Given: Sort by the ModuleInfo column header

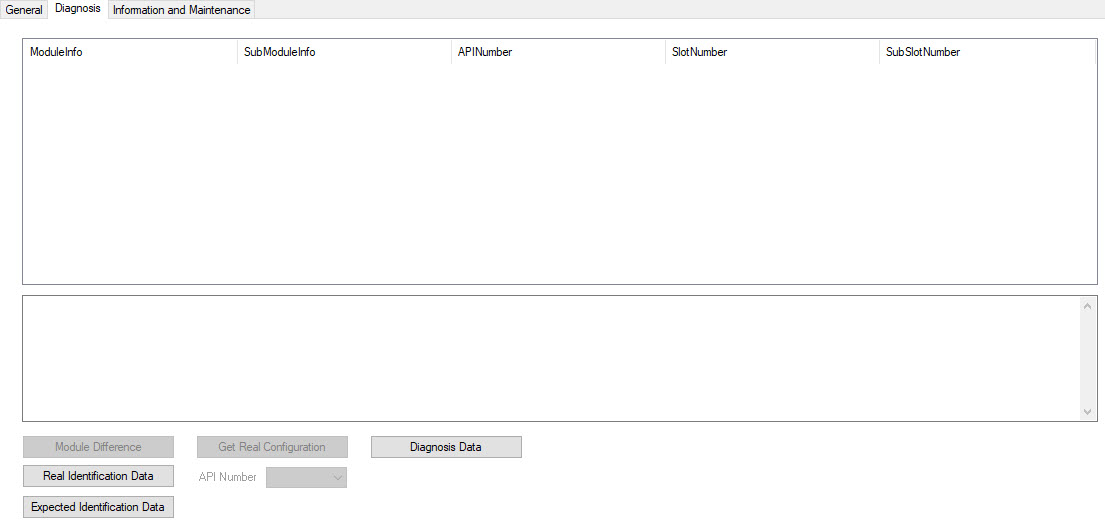Looking at the screenshot, I should [130, 52].
